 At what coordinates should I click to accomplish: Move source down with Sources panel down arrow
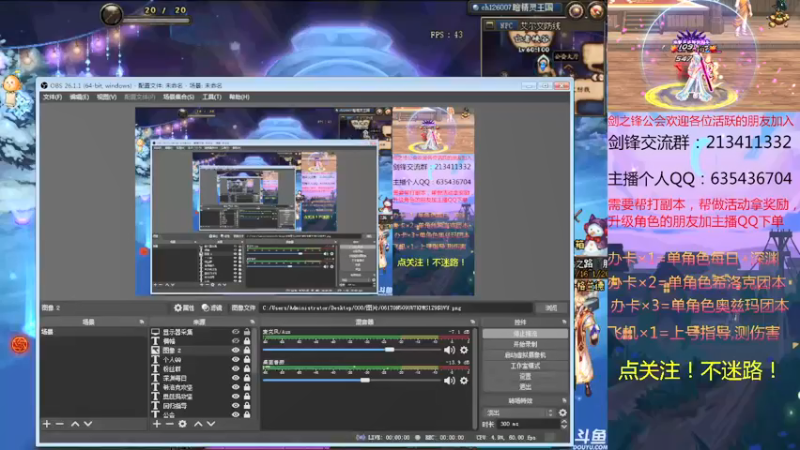click(211, 424)
